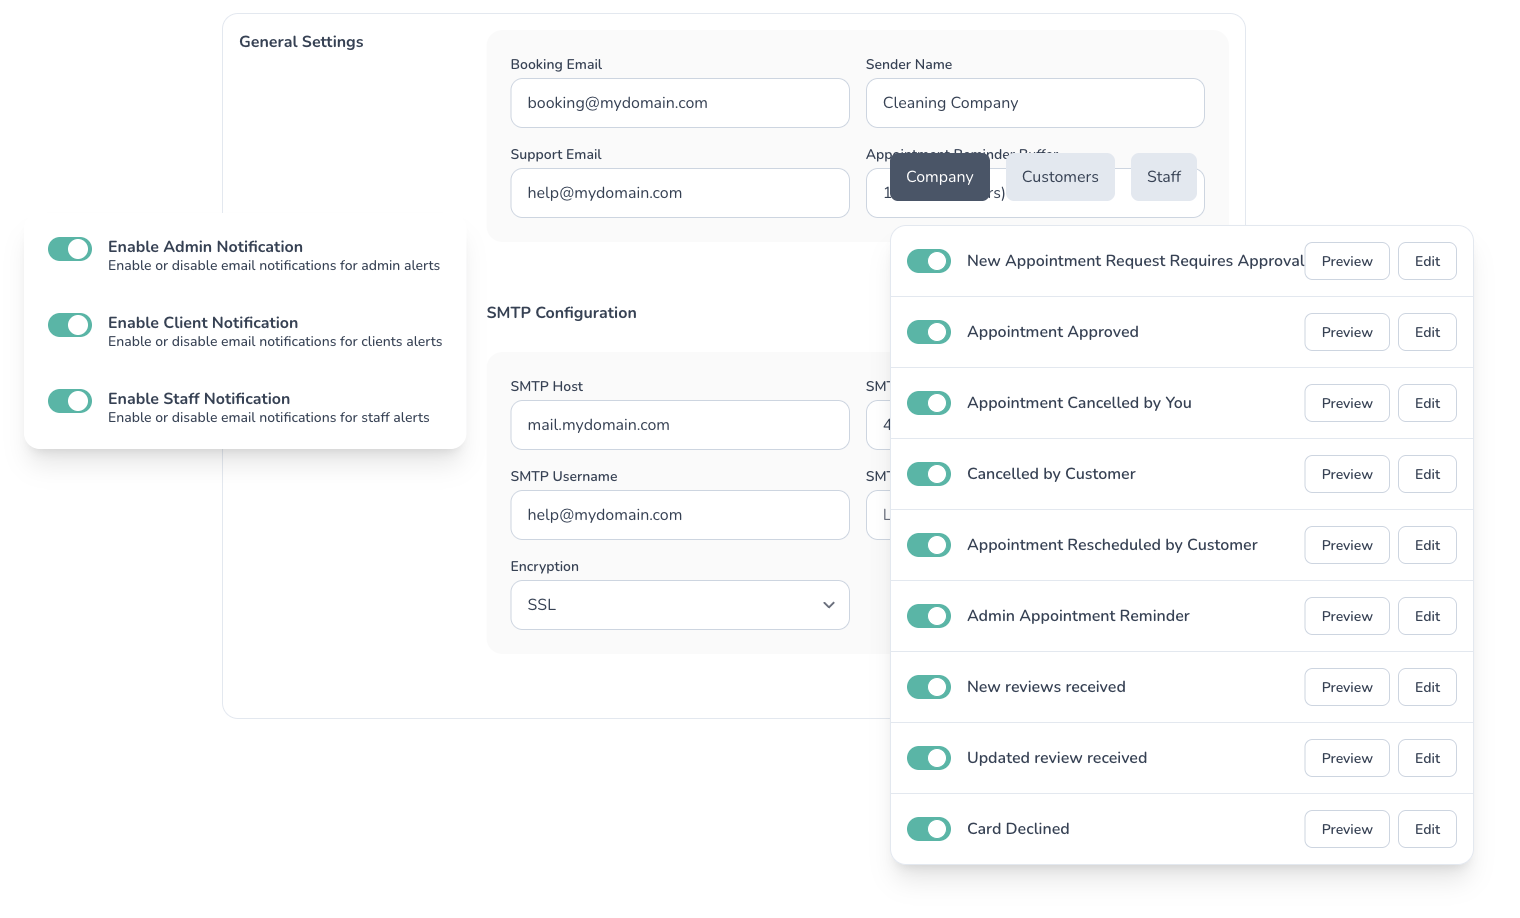Disable Admin Appointment Reminder toggle

929,616
